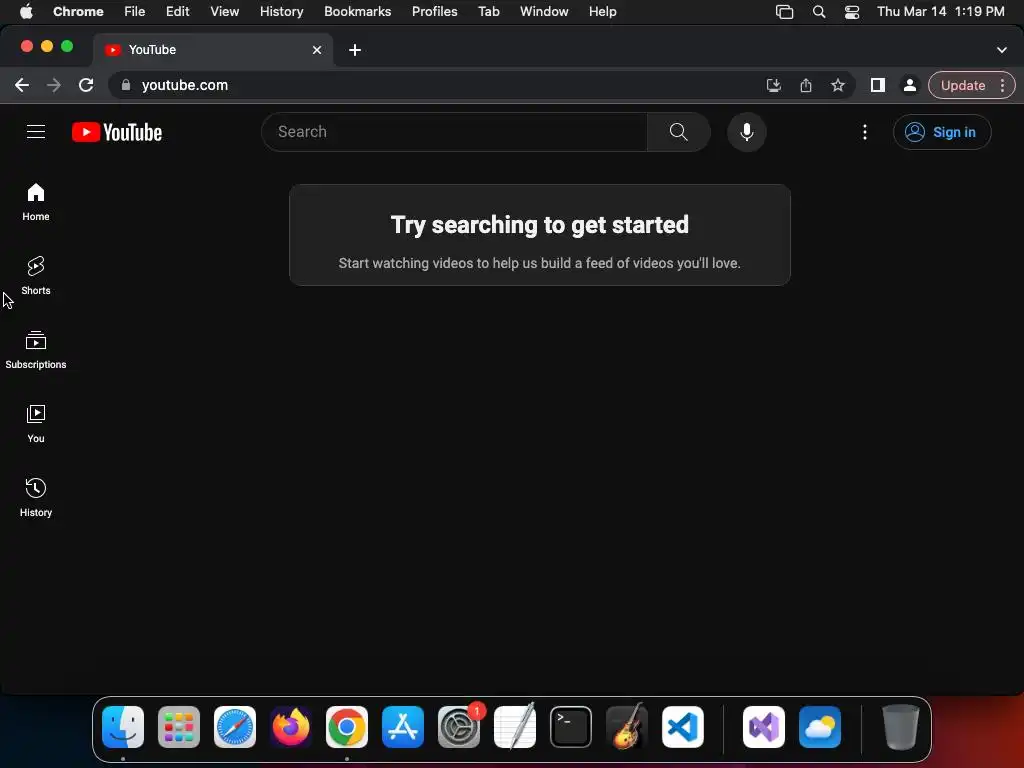Bookmark this tab with the star
Viewport: 1024px width, 768px height.
tap(838, 85)
